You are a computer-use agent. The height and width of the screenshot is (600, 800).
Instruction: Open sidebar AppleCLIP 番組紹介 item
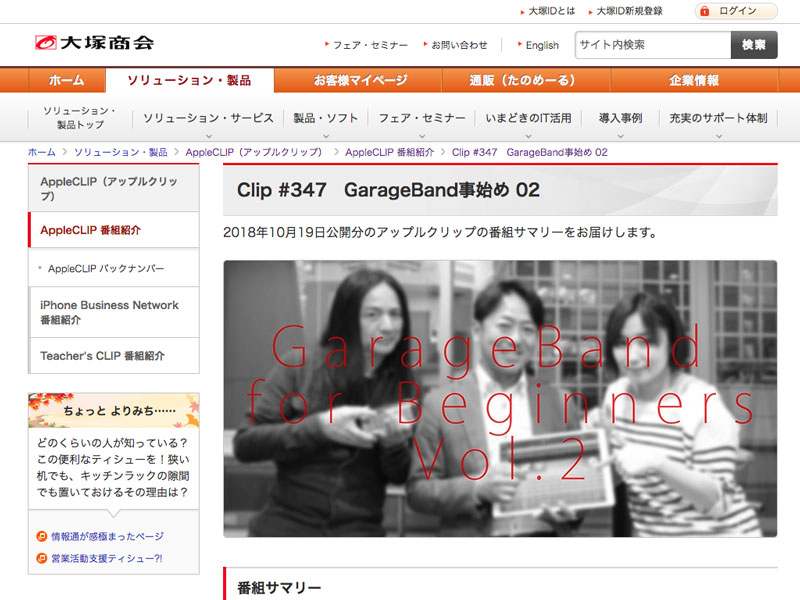coord(114,230)
